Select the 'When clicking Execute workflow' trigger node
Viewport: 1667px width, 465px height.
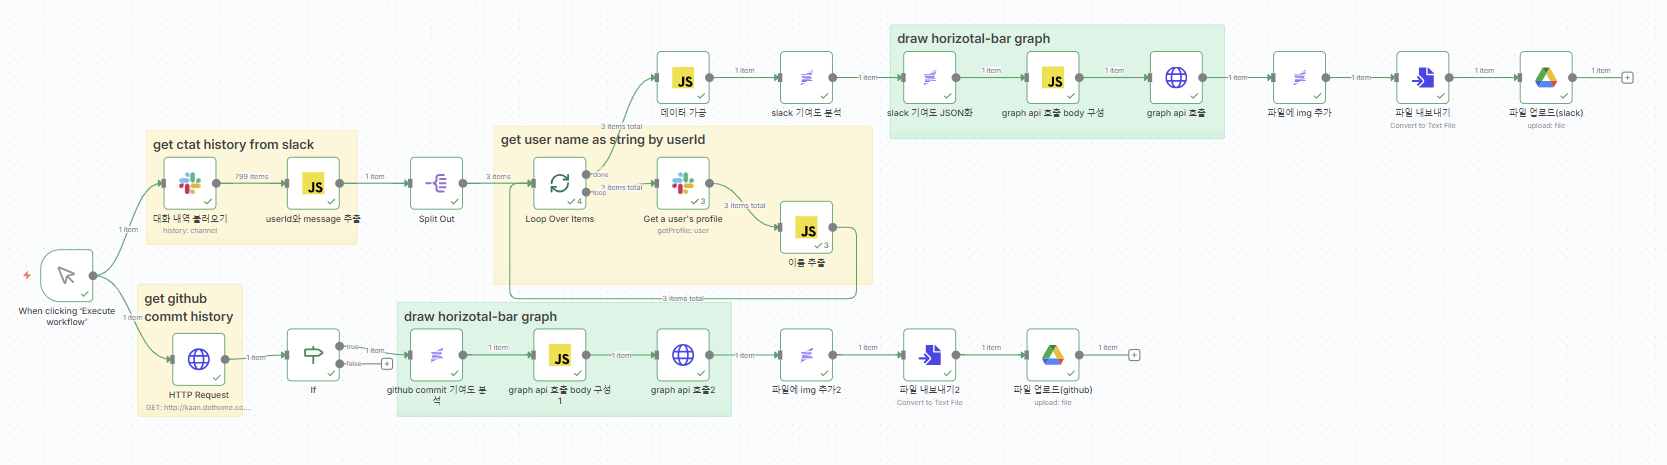pyautogui.click(x=66, y=276)
